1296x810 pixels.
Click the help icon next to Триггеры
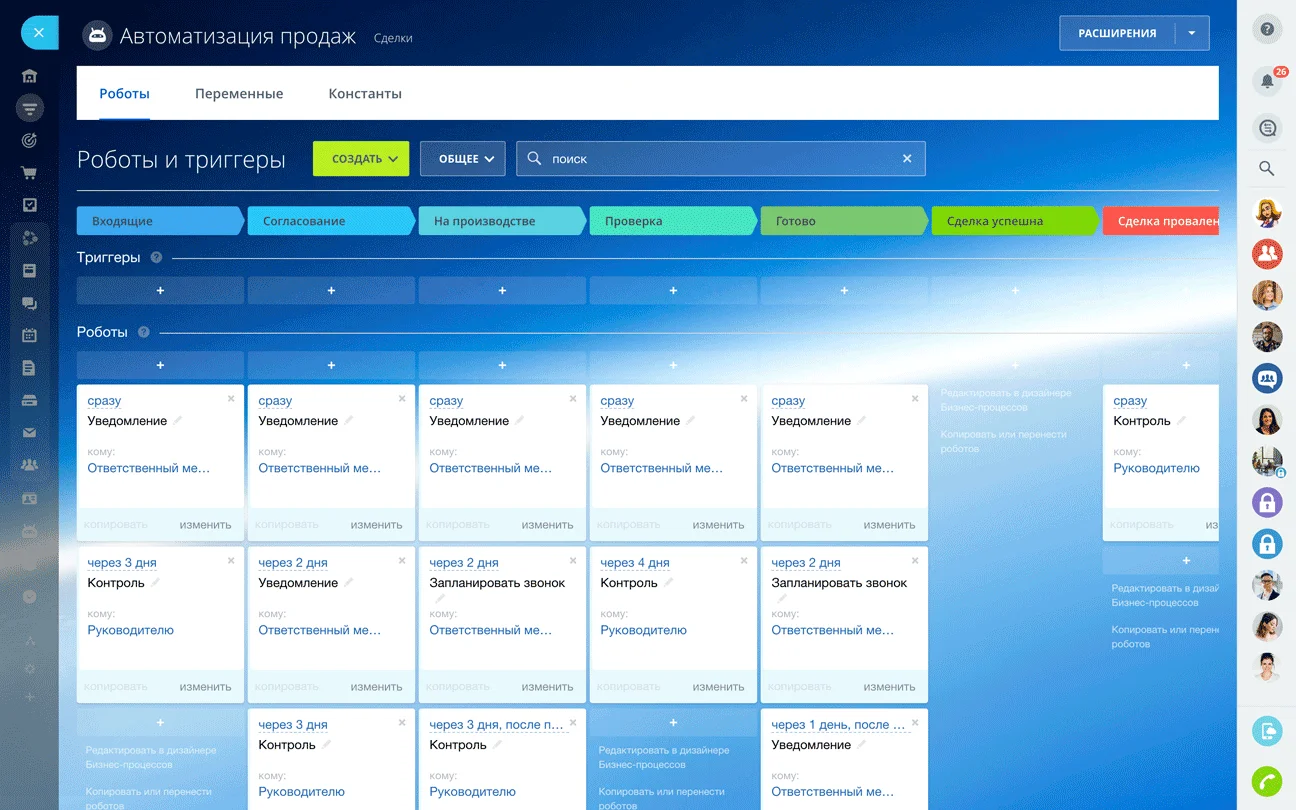tap(156, 258)
